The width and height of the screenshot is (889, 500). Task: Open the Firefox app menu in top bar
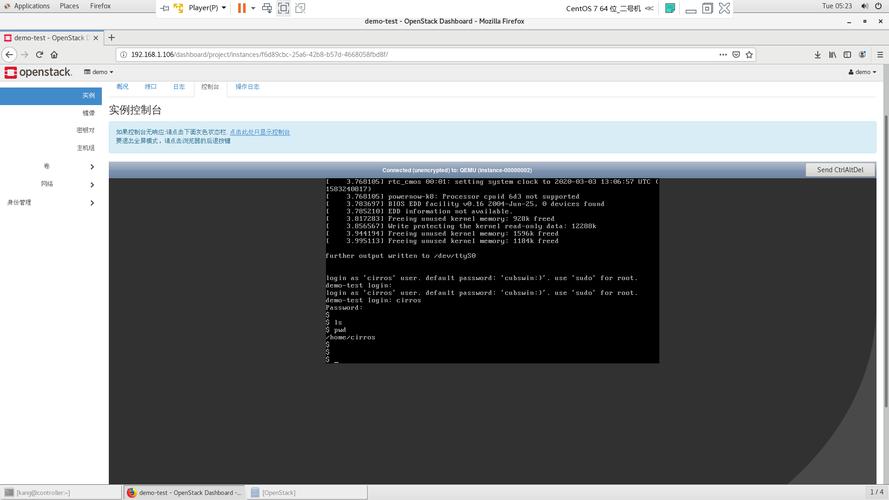click(100, 6)
